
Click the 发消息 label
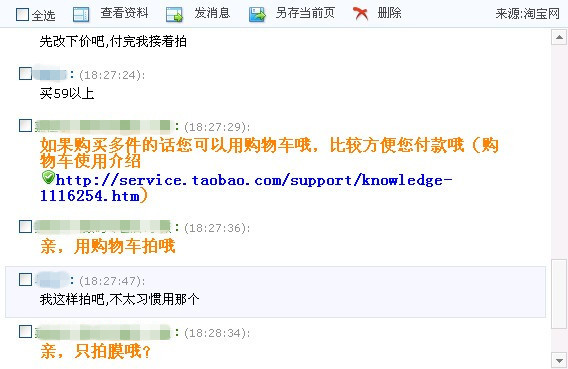click(x=212, y=13)
